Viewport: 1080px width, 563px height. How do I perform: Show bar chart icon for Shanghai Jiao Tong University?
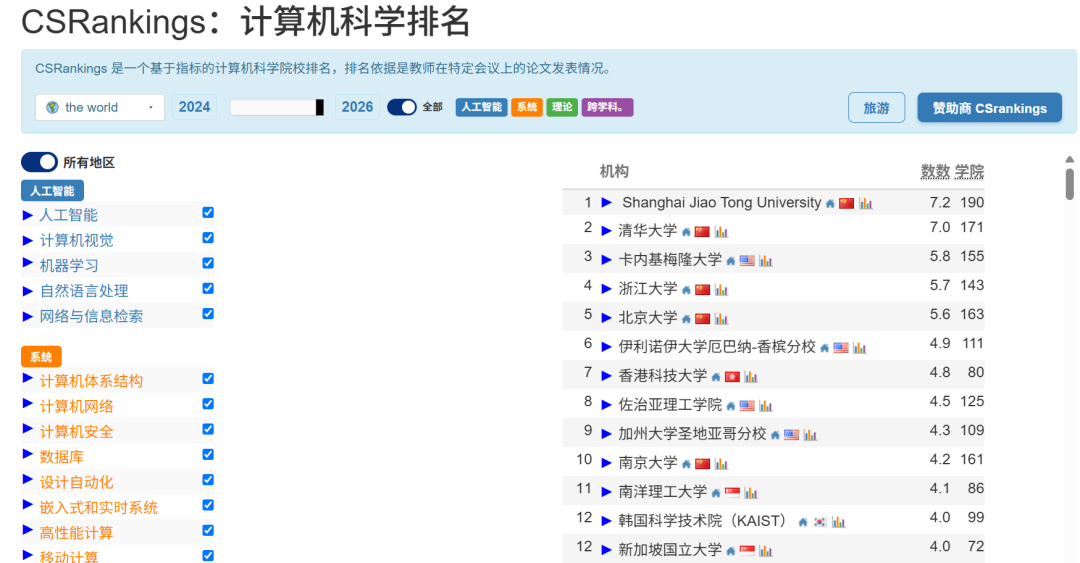866,203
